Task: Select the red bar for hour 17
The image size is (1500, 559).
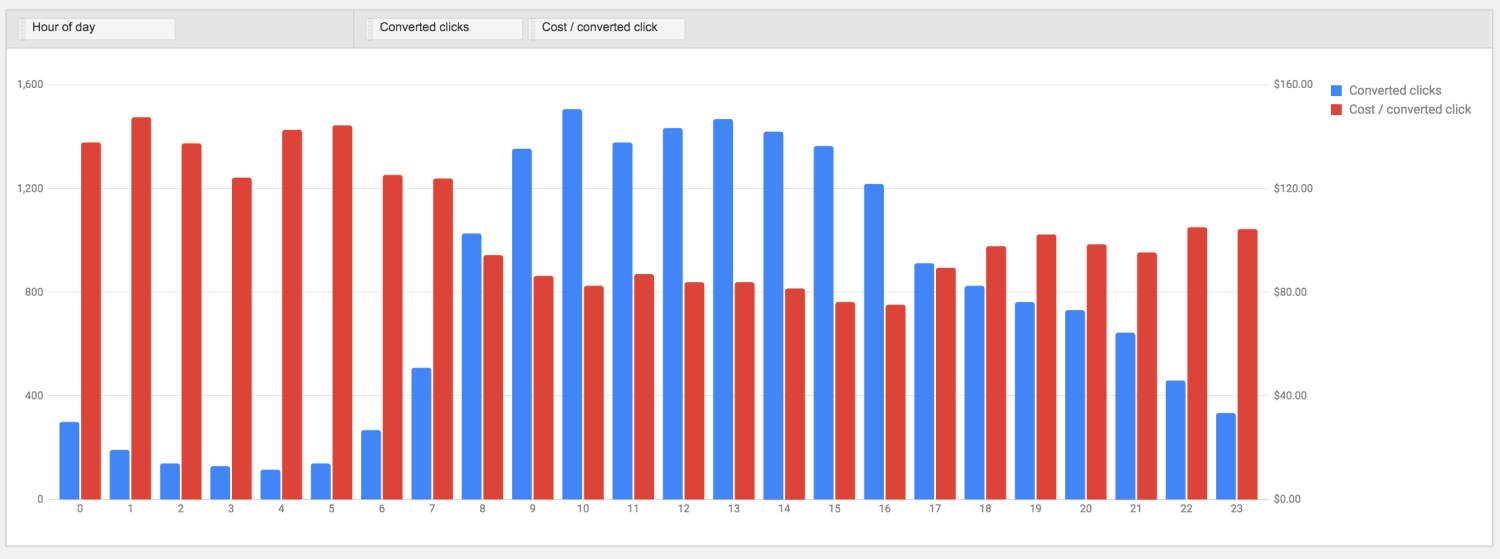Action: tap(946, 383)
